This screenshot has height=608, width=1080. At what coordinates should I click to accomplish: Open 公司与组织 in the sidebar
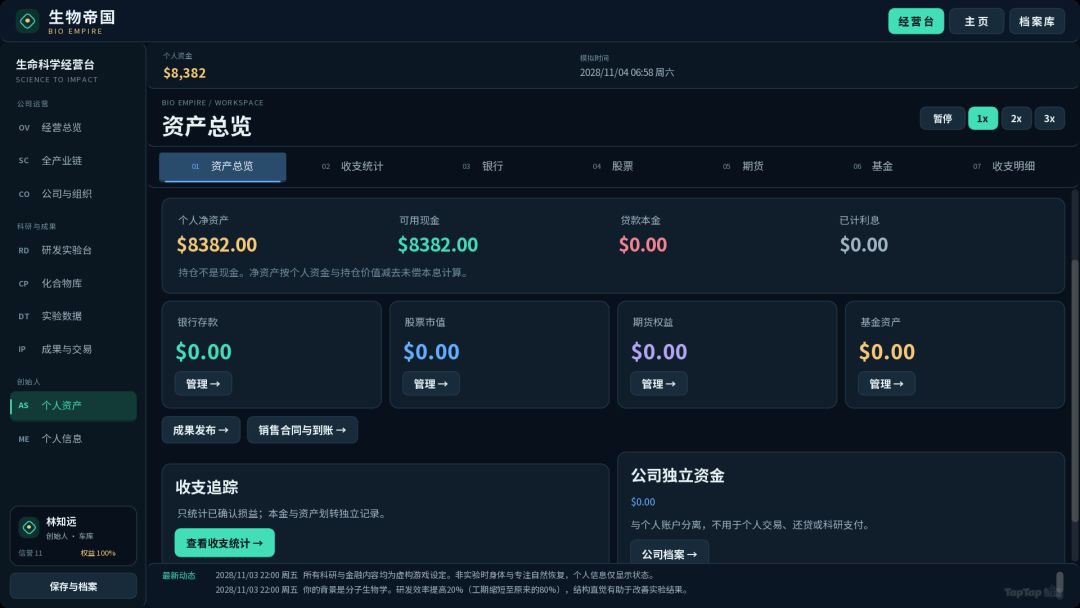(73, 194)
